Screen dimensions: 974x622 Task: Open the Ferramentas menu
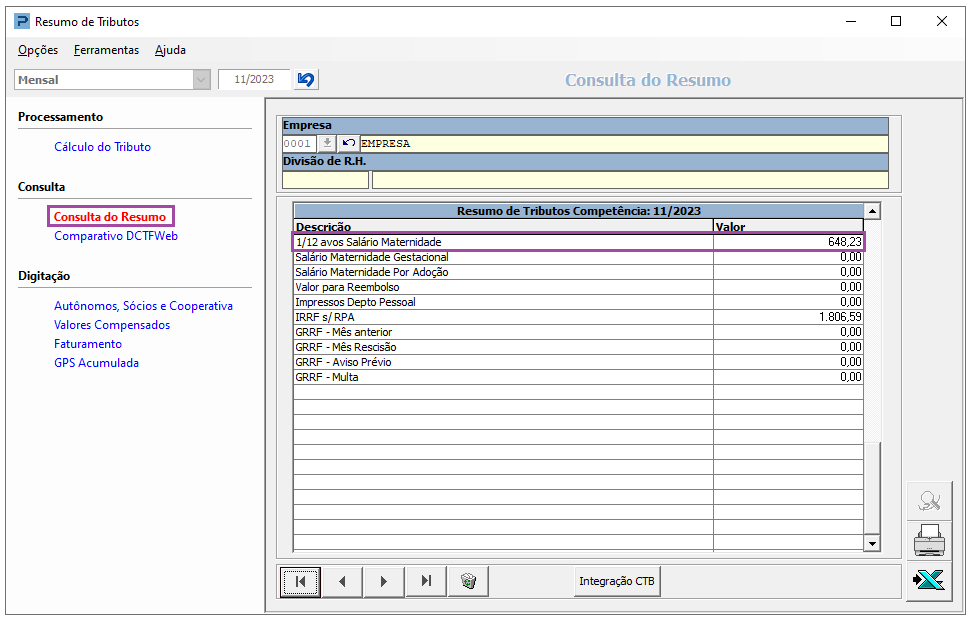point(106,50)
